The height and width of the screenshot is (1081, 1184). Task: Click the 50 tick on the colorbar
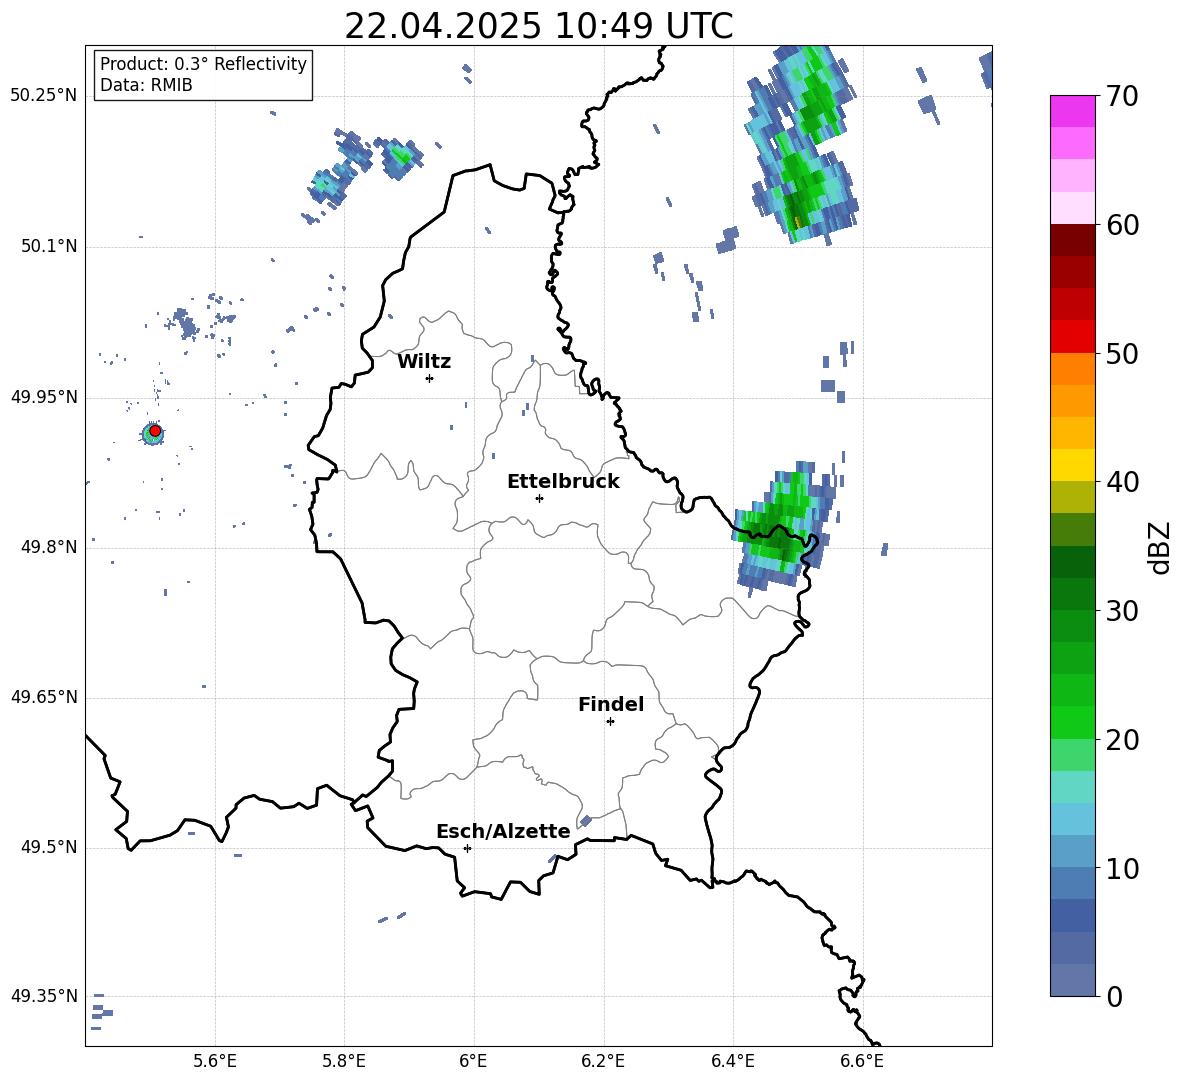tap(1122, 354)
